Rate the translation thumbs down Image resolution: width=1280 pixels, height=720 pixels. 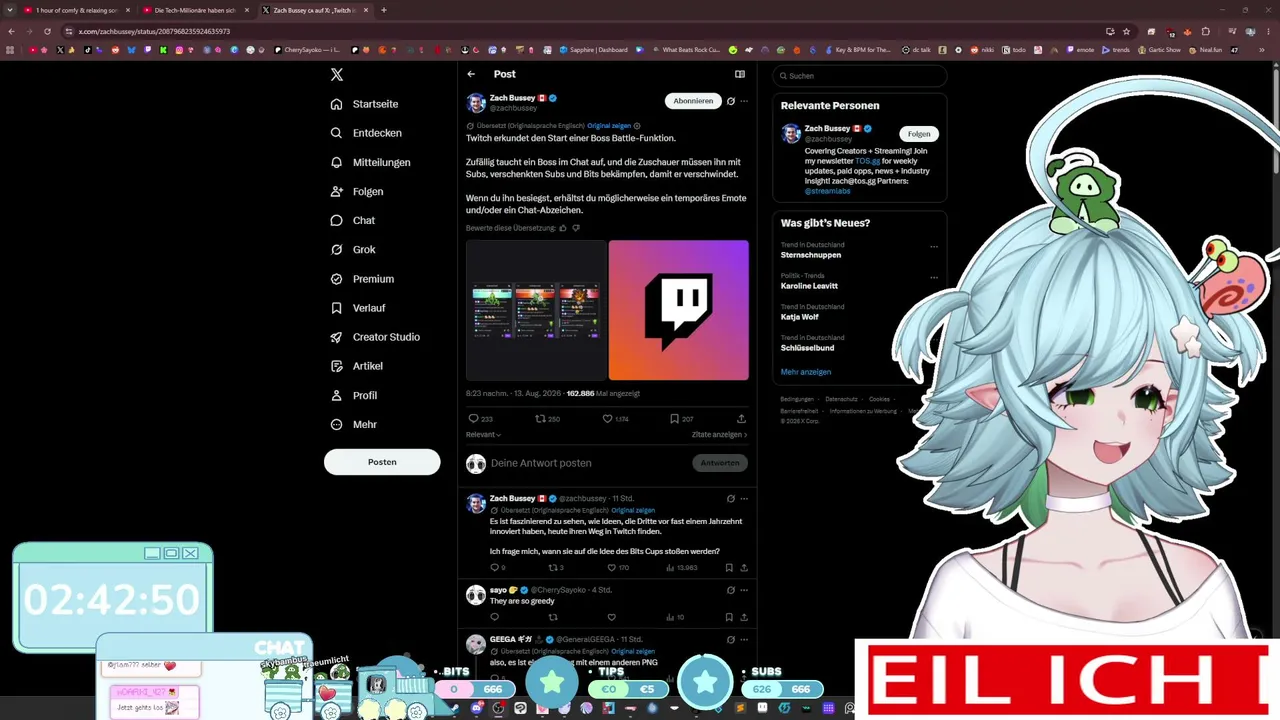tap(576, 228)
